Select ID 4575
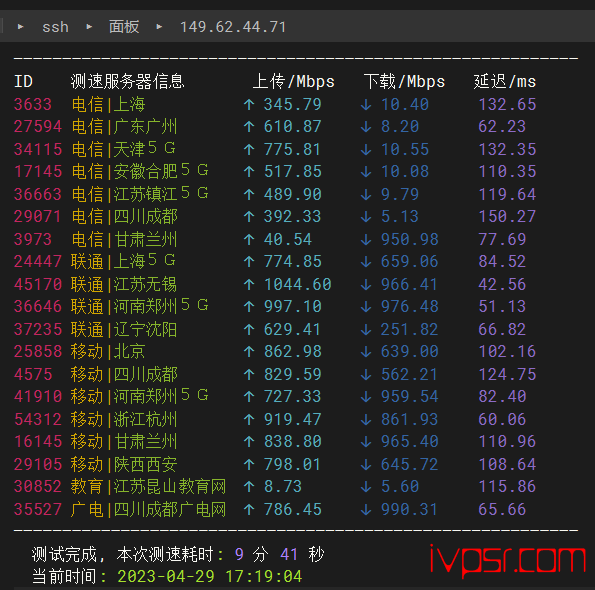Screen dimensions: 595x590 (33, 374)
